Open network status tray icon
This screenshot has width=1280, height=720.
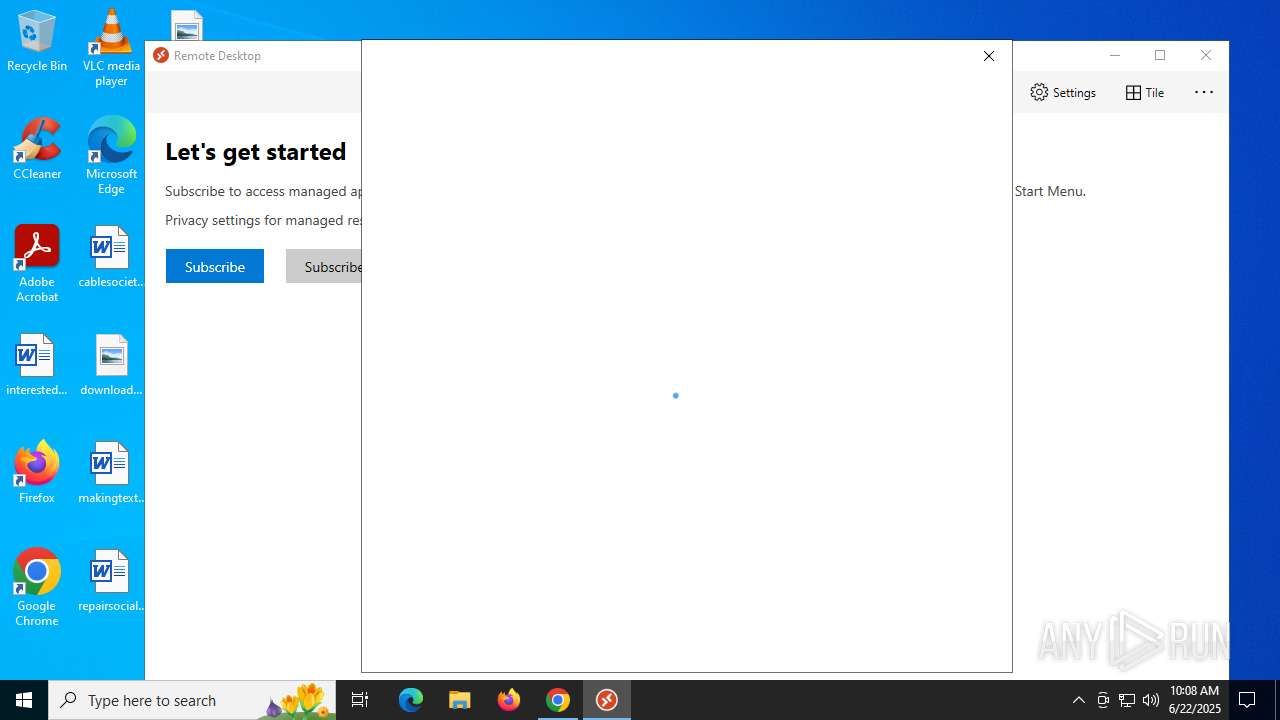[x=1127, y=700]
